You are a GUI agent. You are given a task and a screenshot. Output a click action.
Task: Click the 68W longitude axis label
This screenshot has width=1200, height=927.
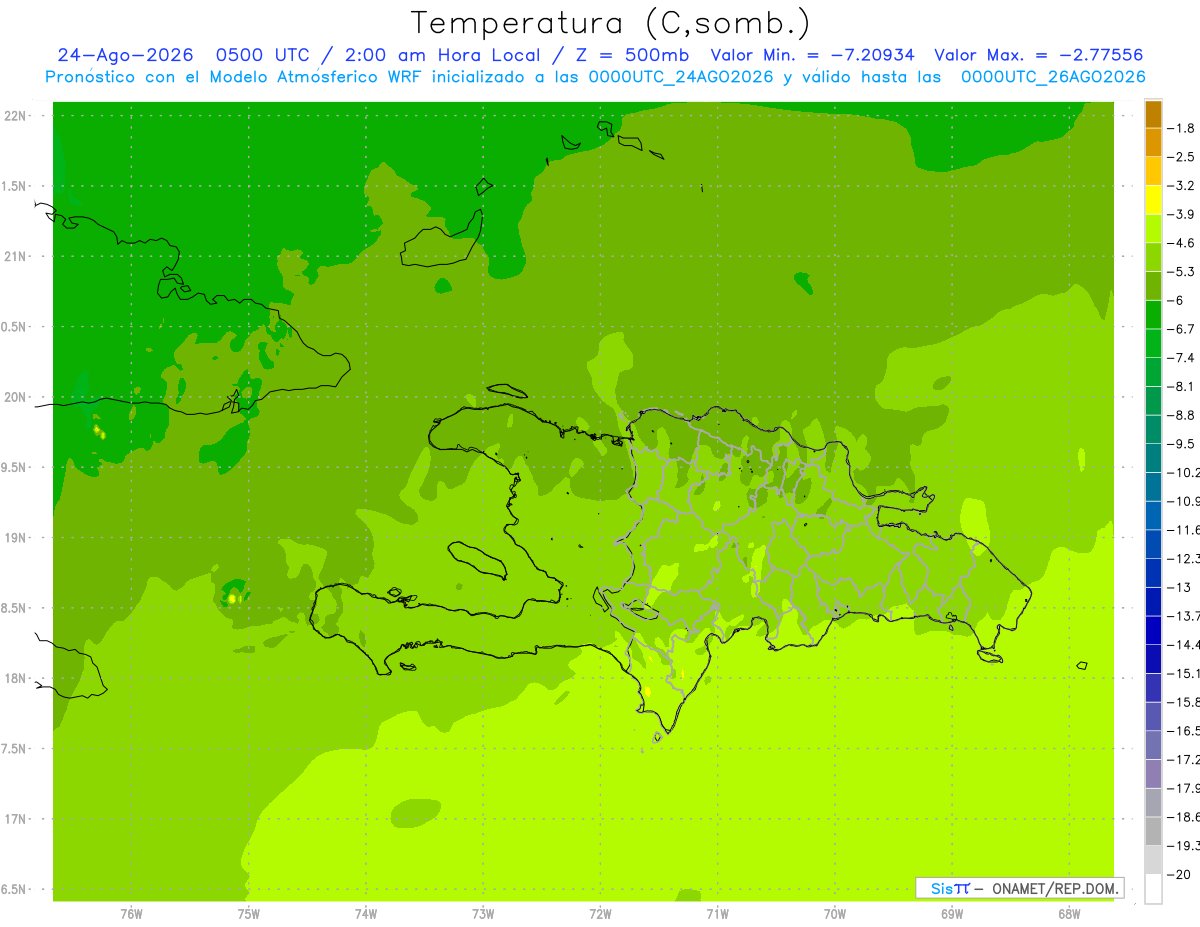coord(1069,913)
